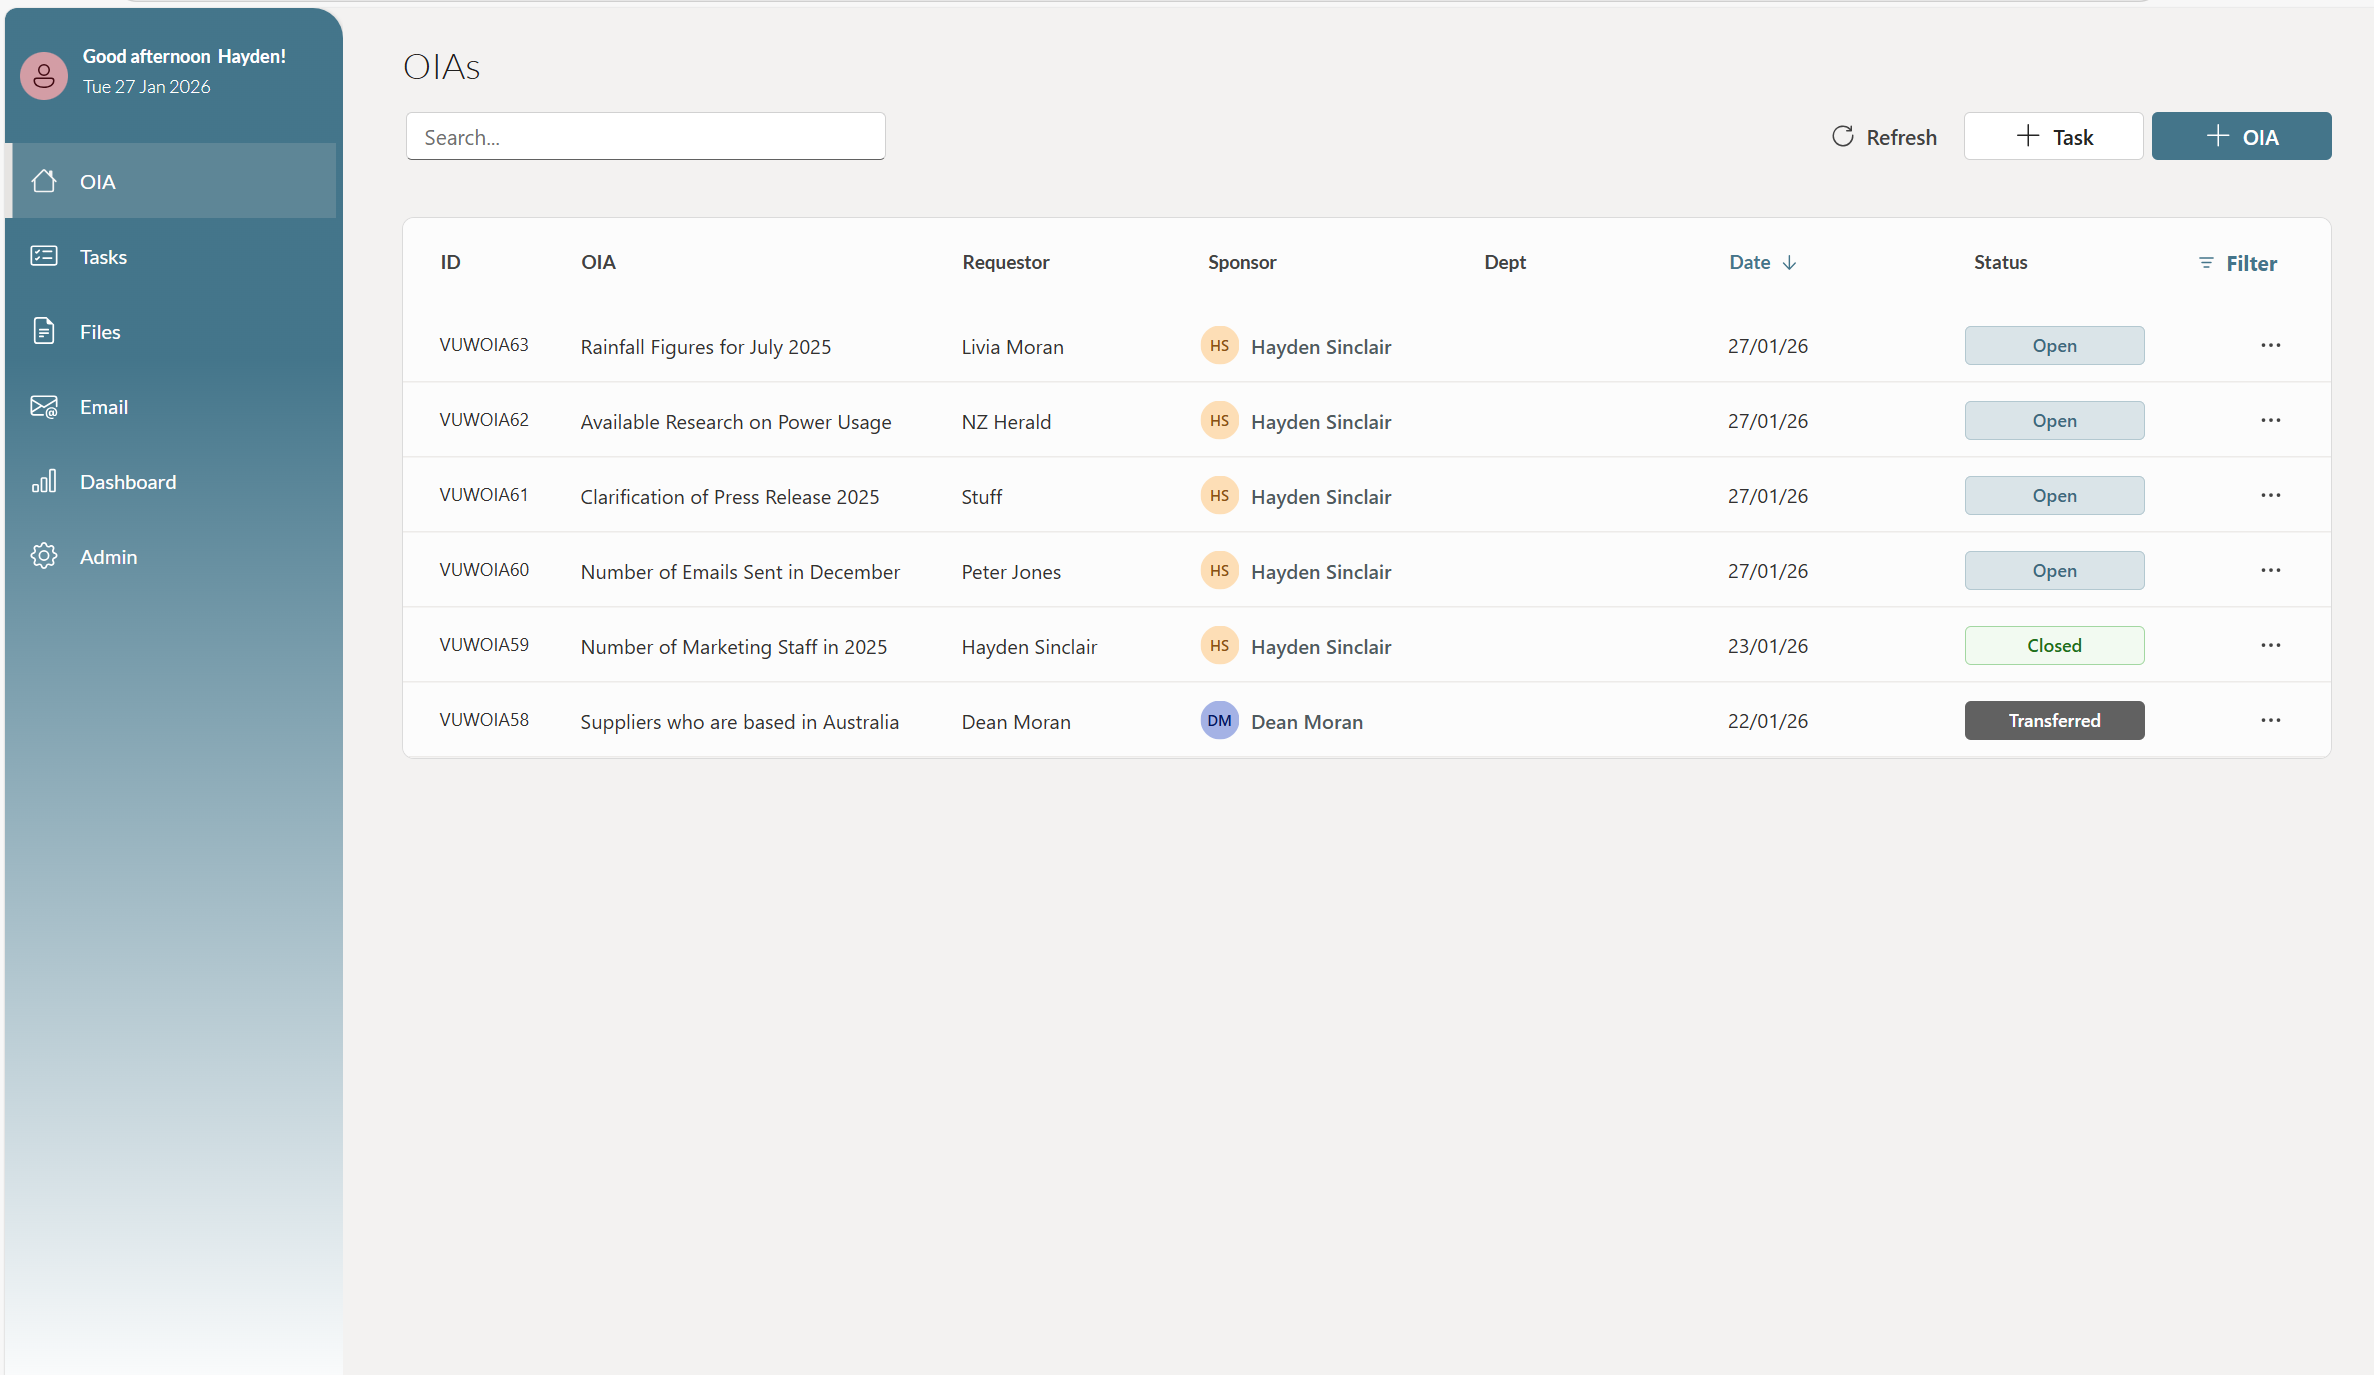The width and height of the screenshot is (2374, 1375).
Task: Click the HS sponsor avatar on VUWOIA63
Action: 1219,345
